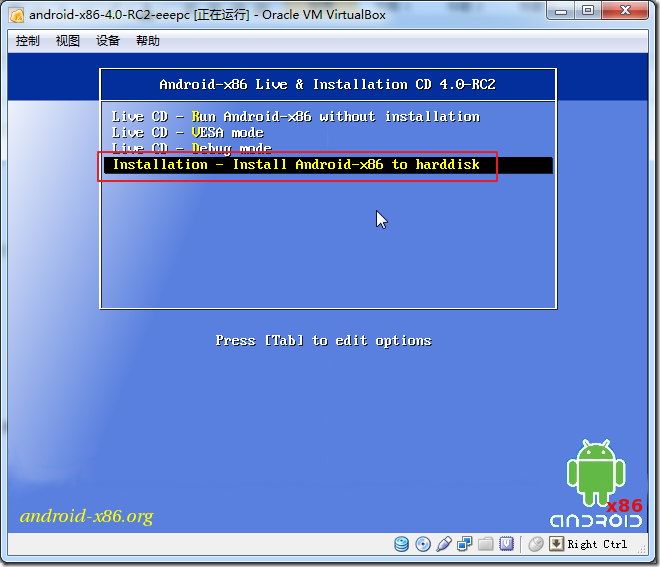The image size is (660, 567).
Task: Click the network adapters status icon
Action: coord(465,544)
